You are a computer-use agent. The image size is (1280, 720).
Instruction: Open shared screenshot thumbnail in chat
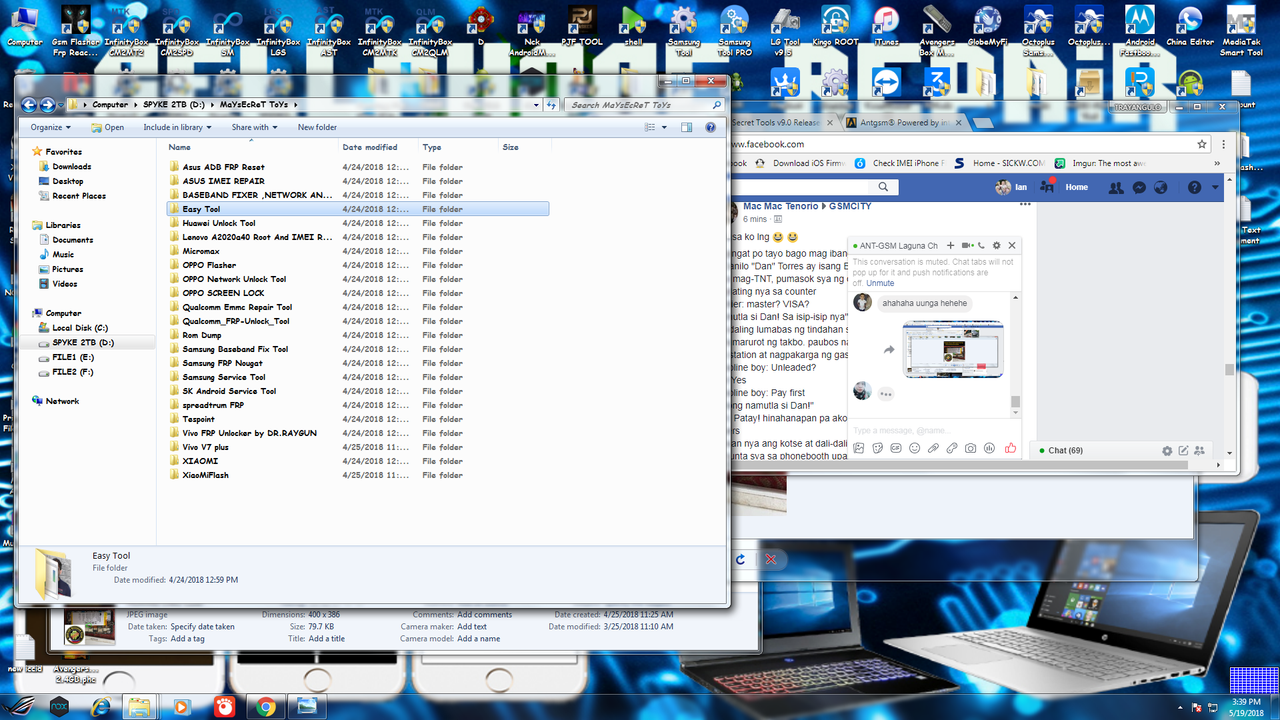[x=952, y=349]
